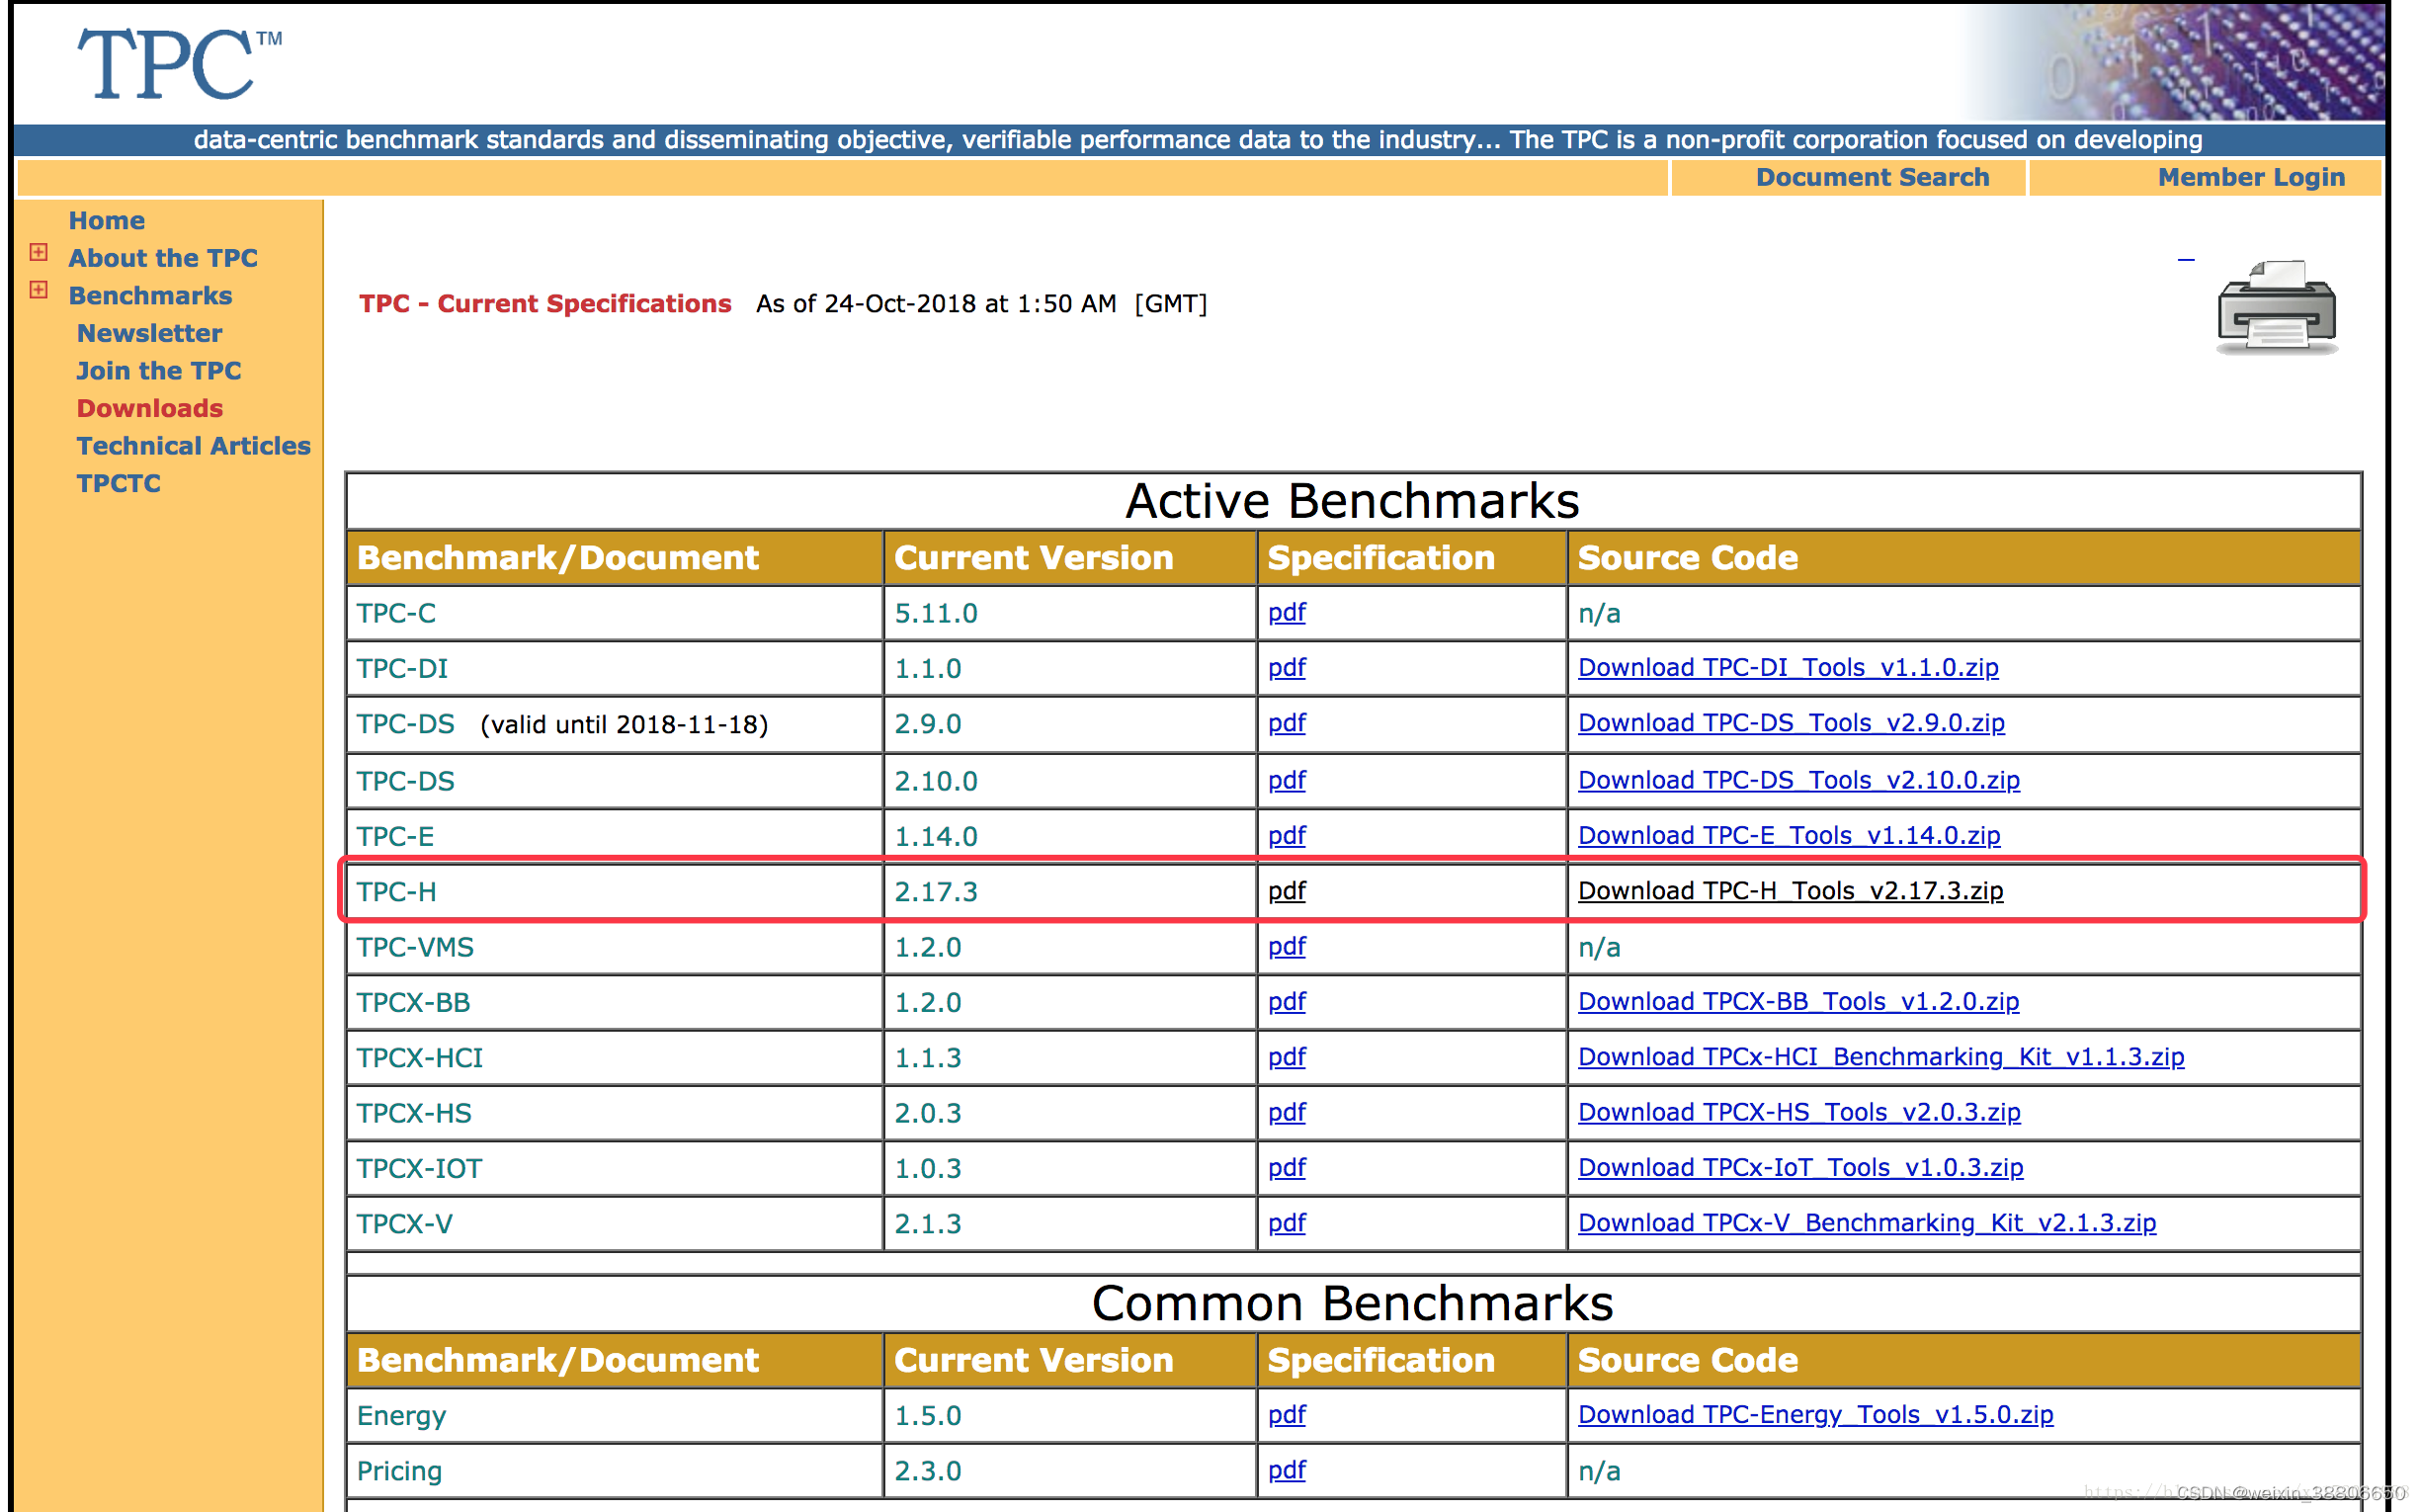Viewport: 2421px width, 1512px height.
Task: Open Document Search
Action: tap(1873, 177)
